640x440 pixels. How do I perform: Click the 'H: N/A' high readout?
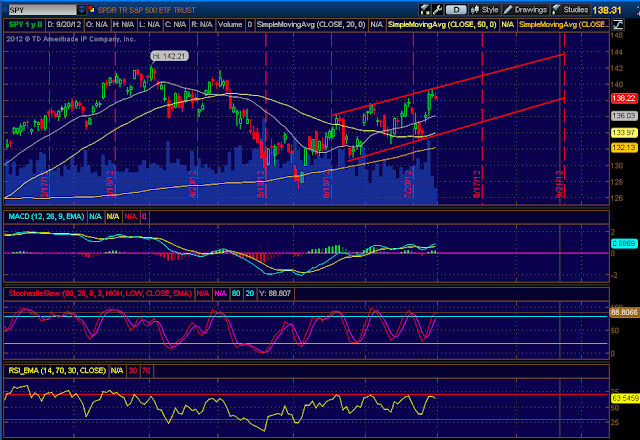[123, 24]
